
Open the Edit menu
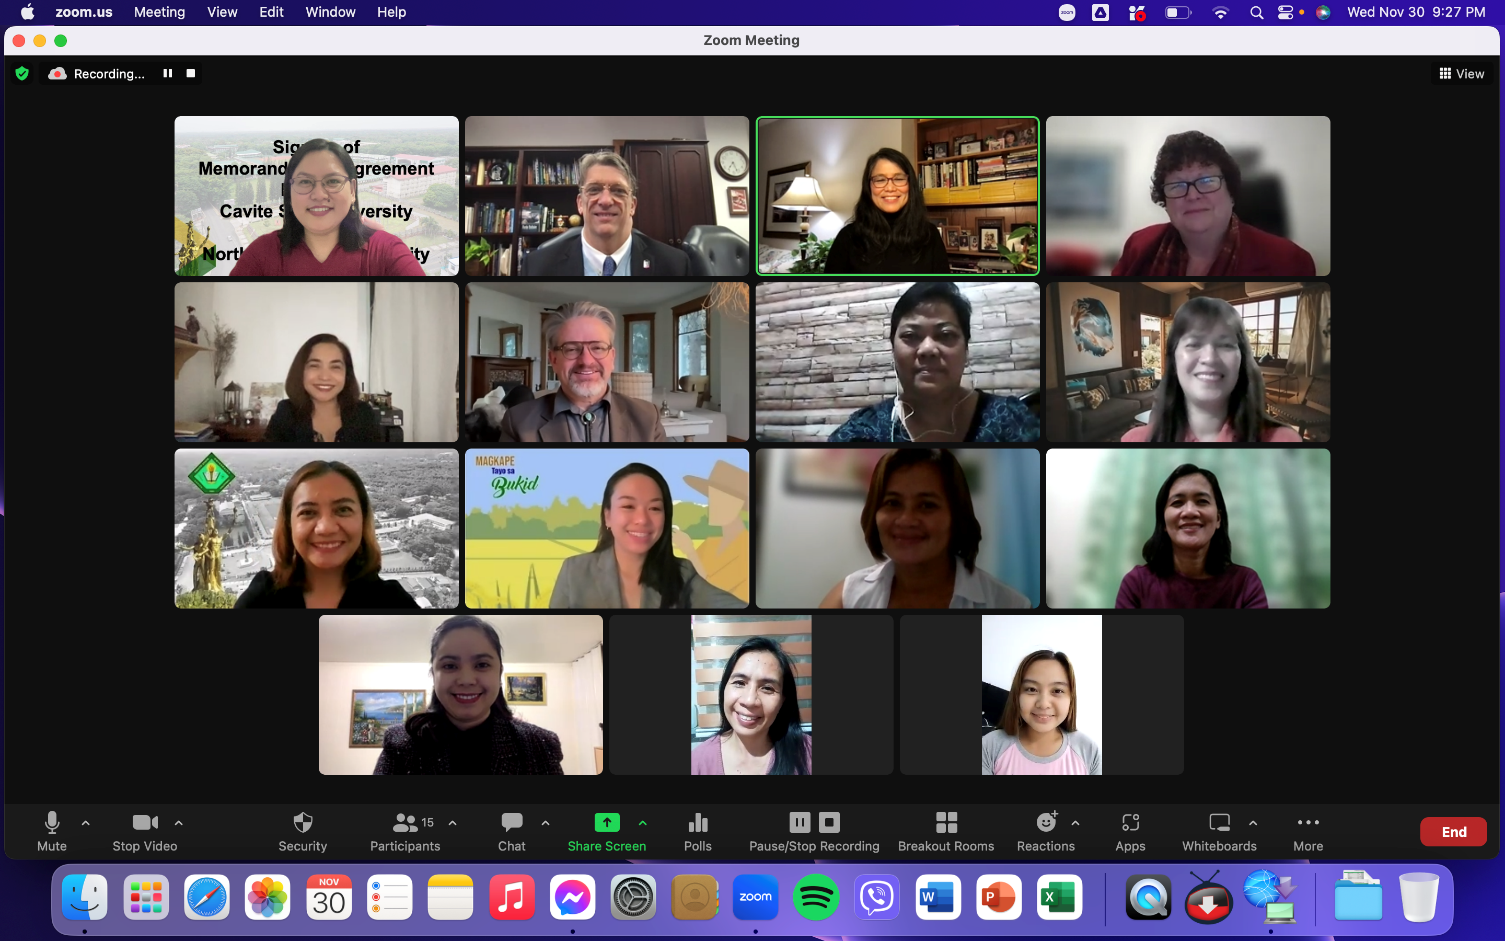tap(271, 12)
